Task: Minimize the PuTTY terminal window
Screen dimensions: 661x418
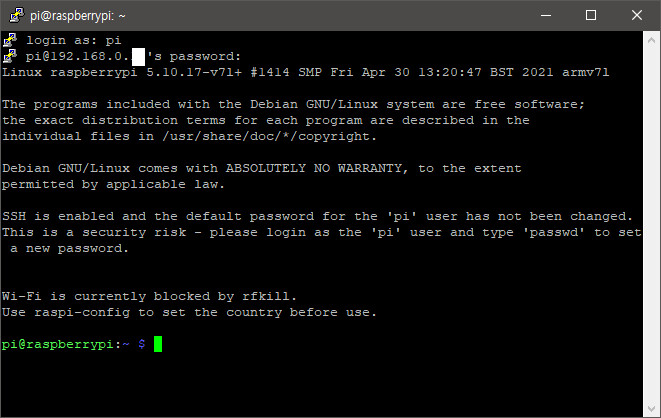Action: [x=544, y=15]
